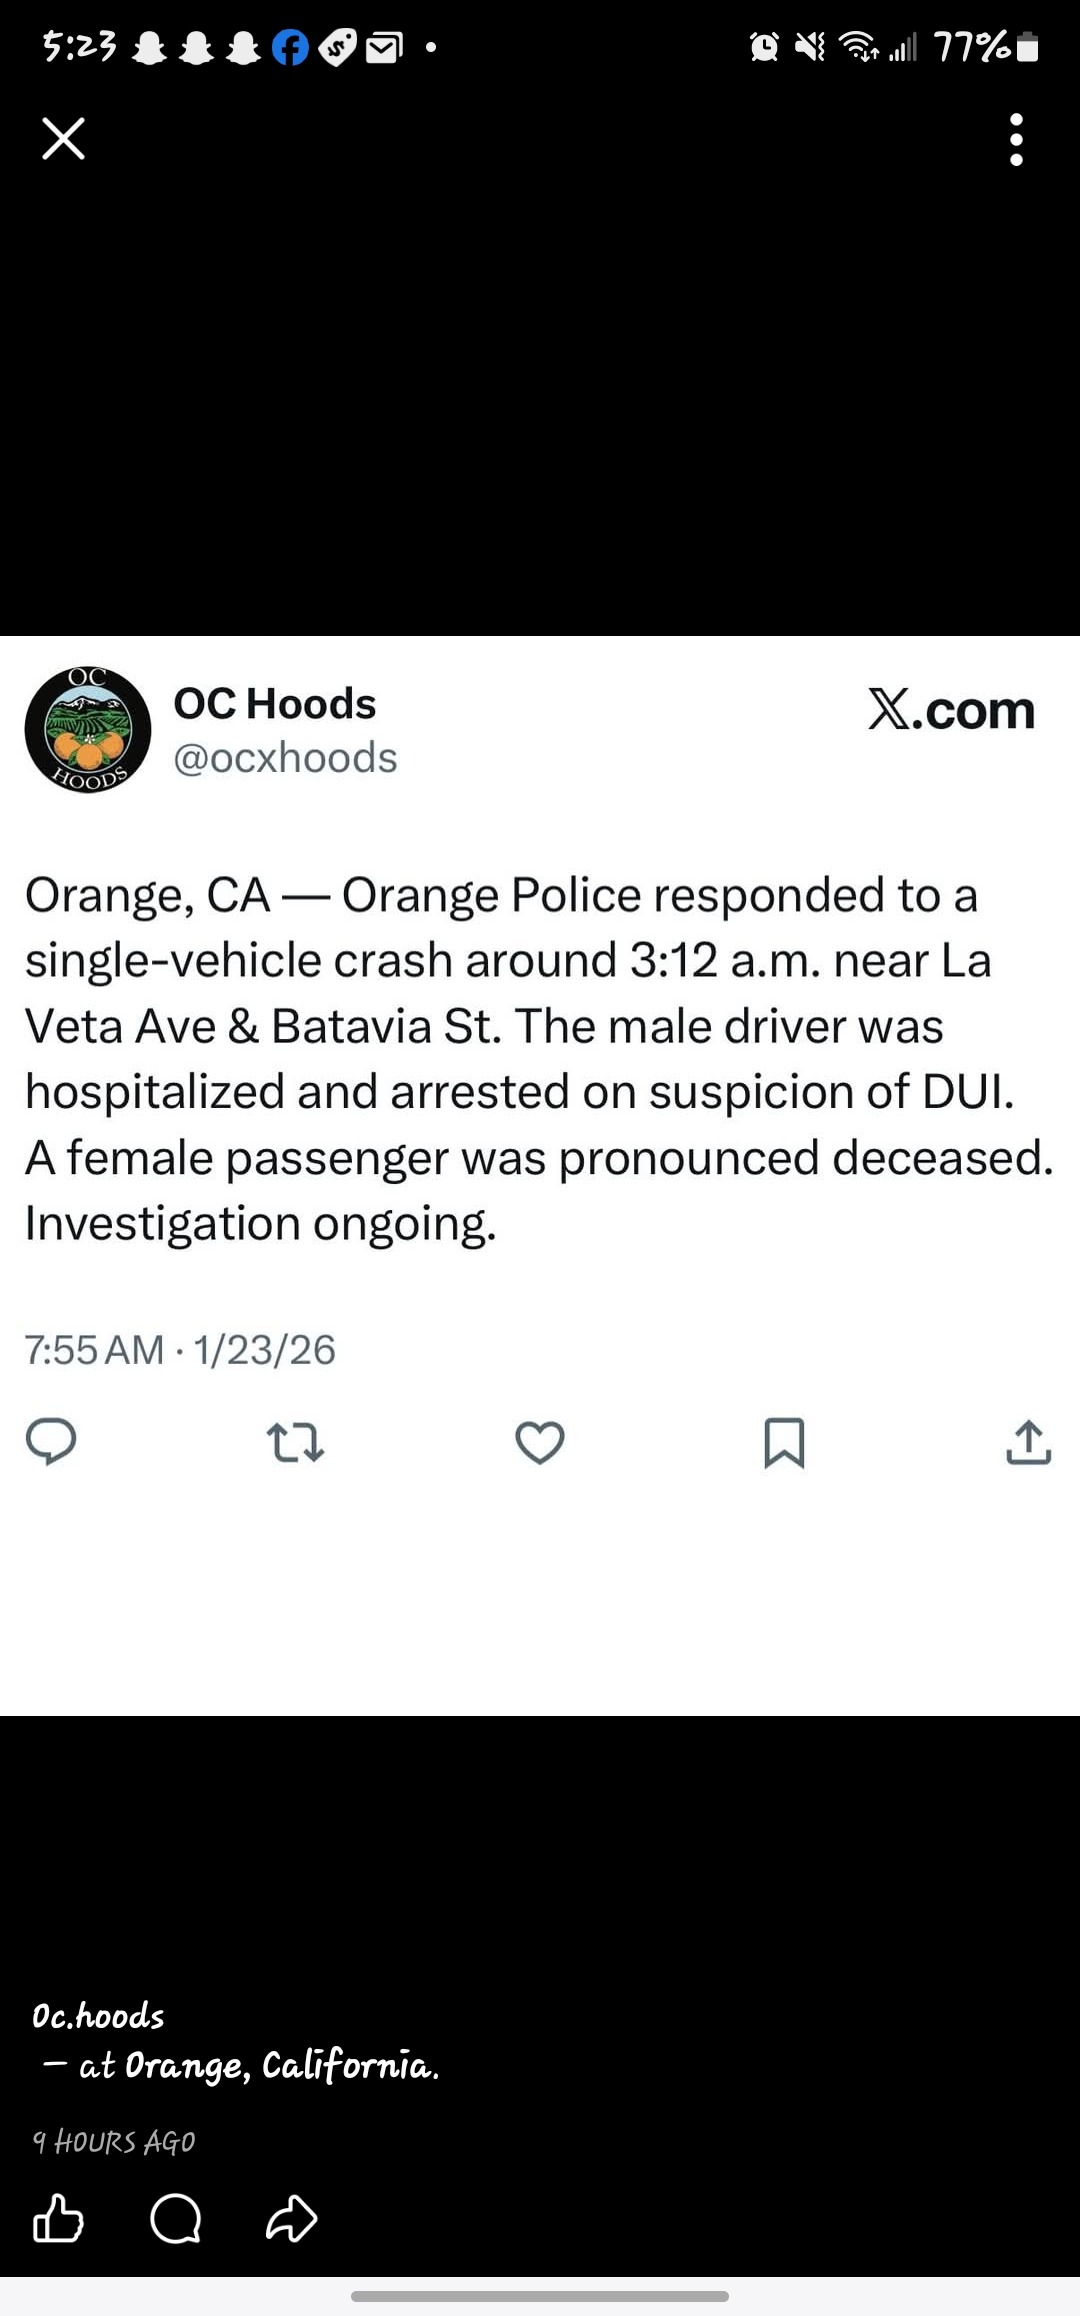Tap the bottom home gesture bar
This screenshot has width=1080, height=2316.
point(540,2296)
